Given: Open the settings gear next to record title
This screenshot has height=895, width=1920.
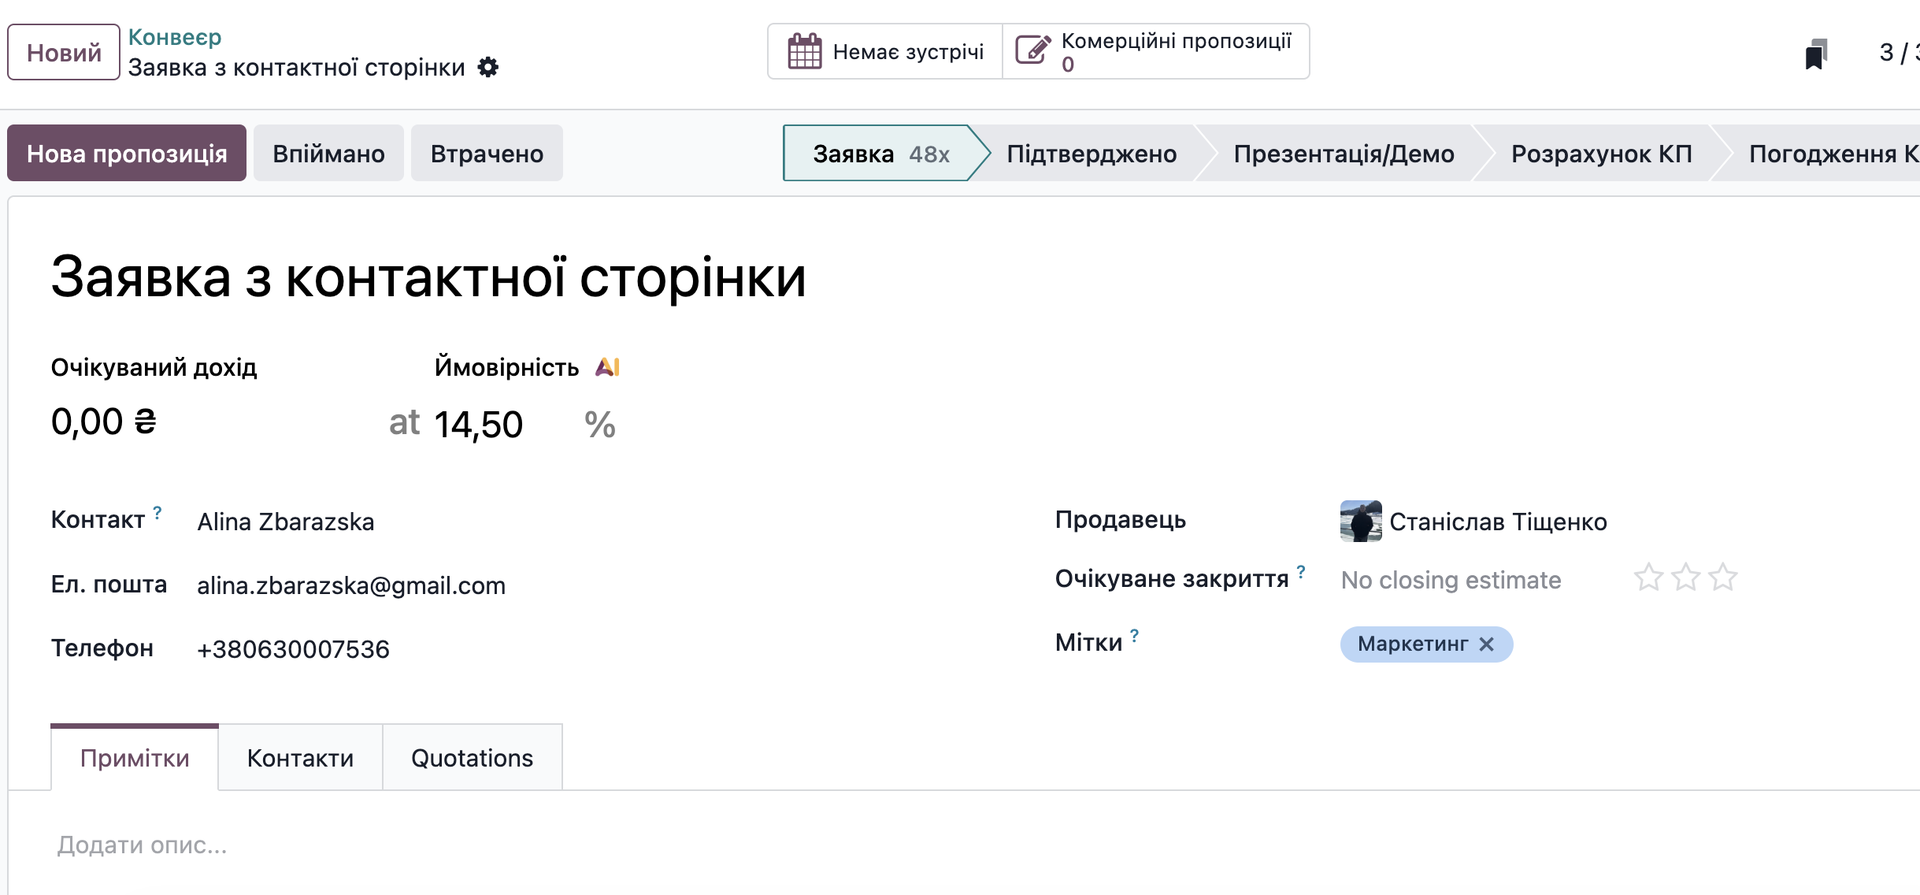Looking at the screenshot, I should tap(488, 67).
